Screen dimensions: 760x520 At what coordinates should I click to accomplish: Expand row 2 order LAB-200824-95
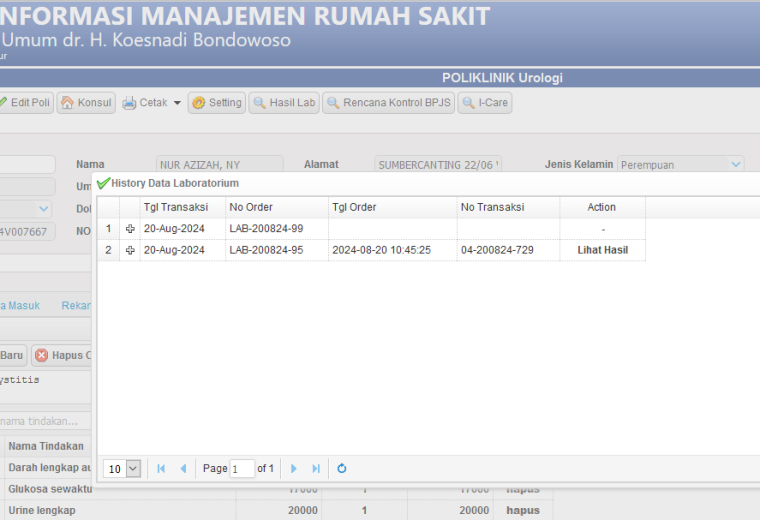[x=130, y=250]
